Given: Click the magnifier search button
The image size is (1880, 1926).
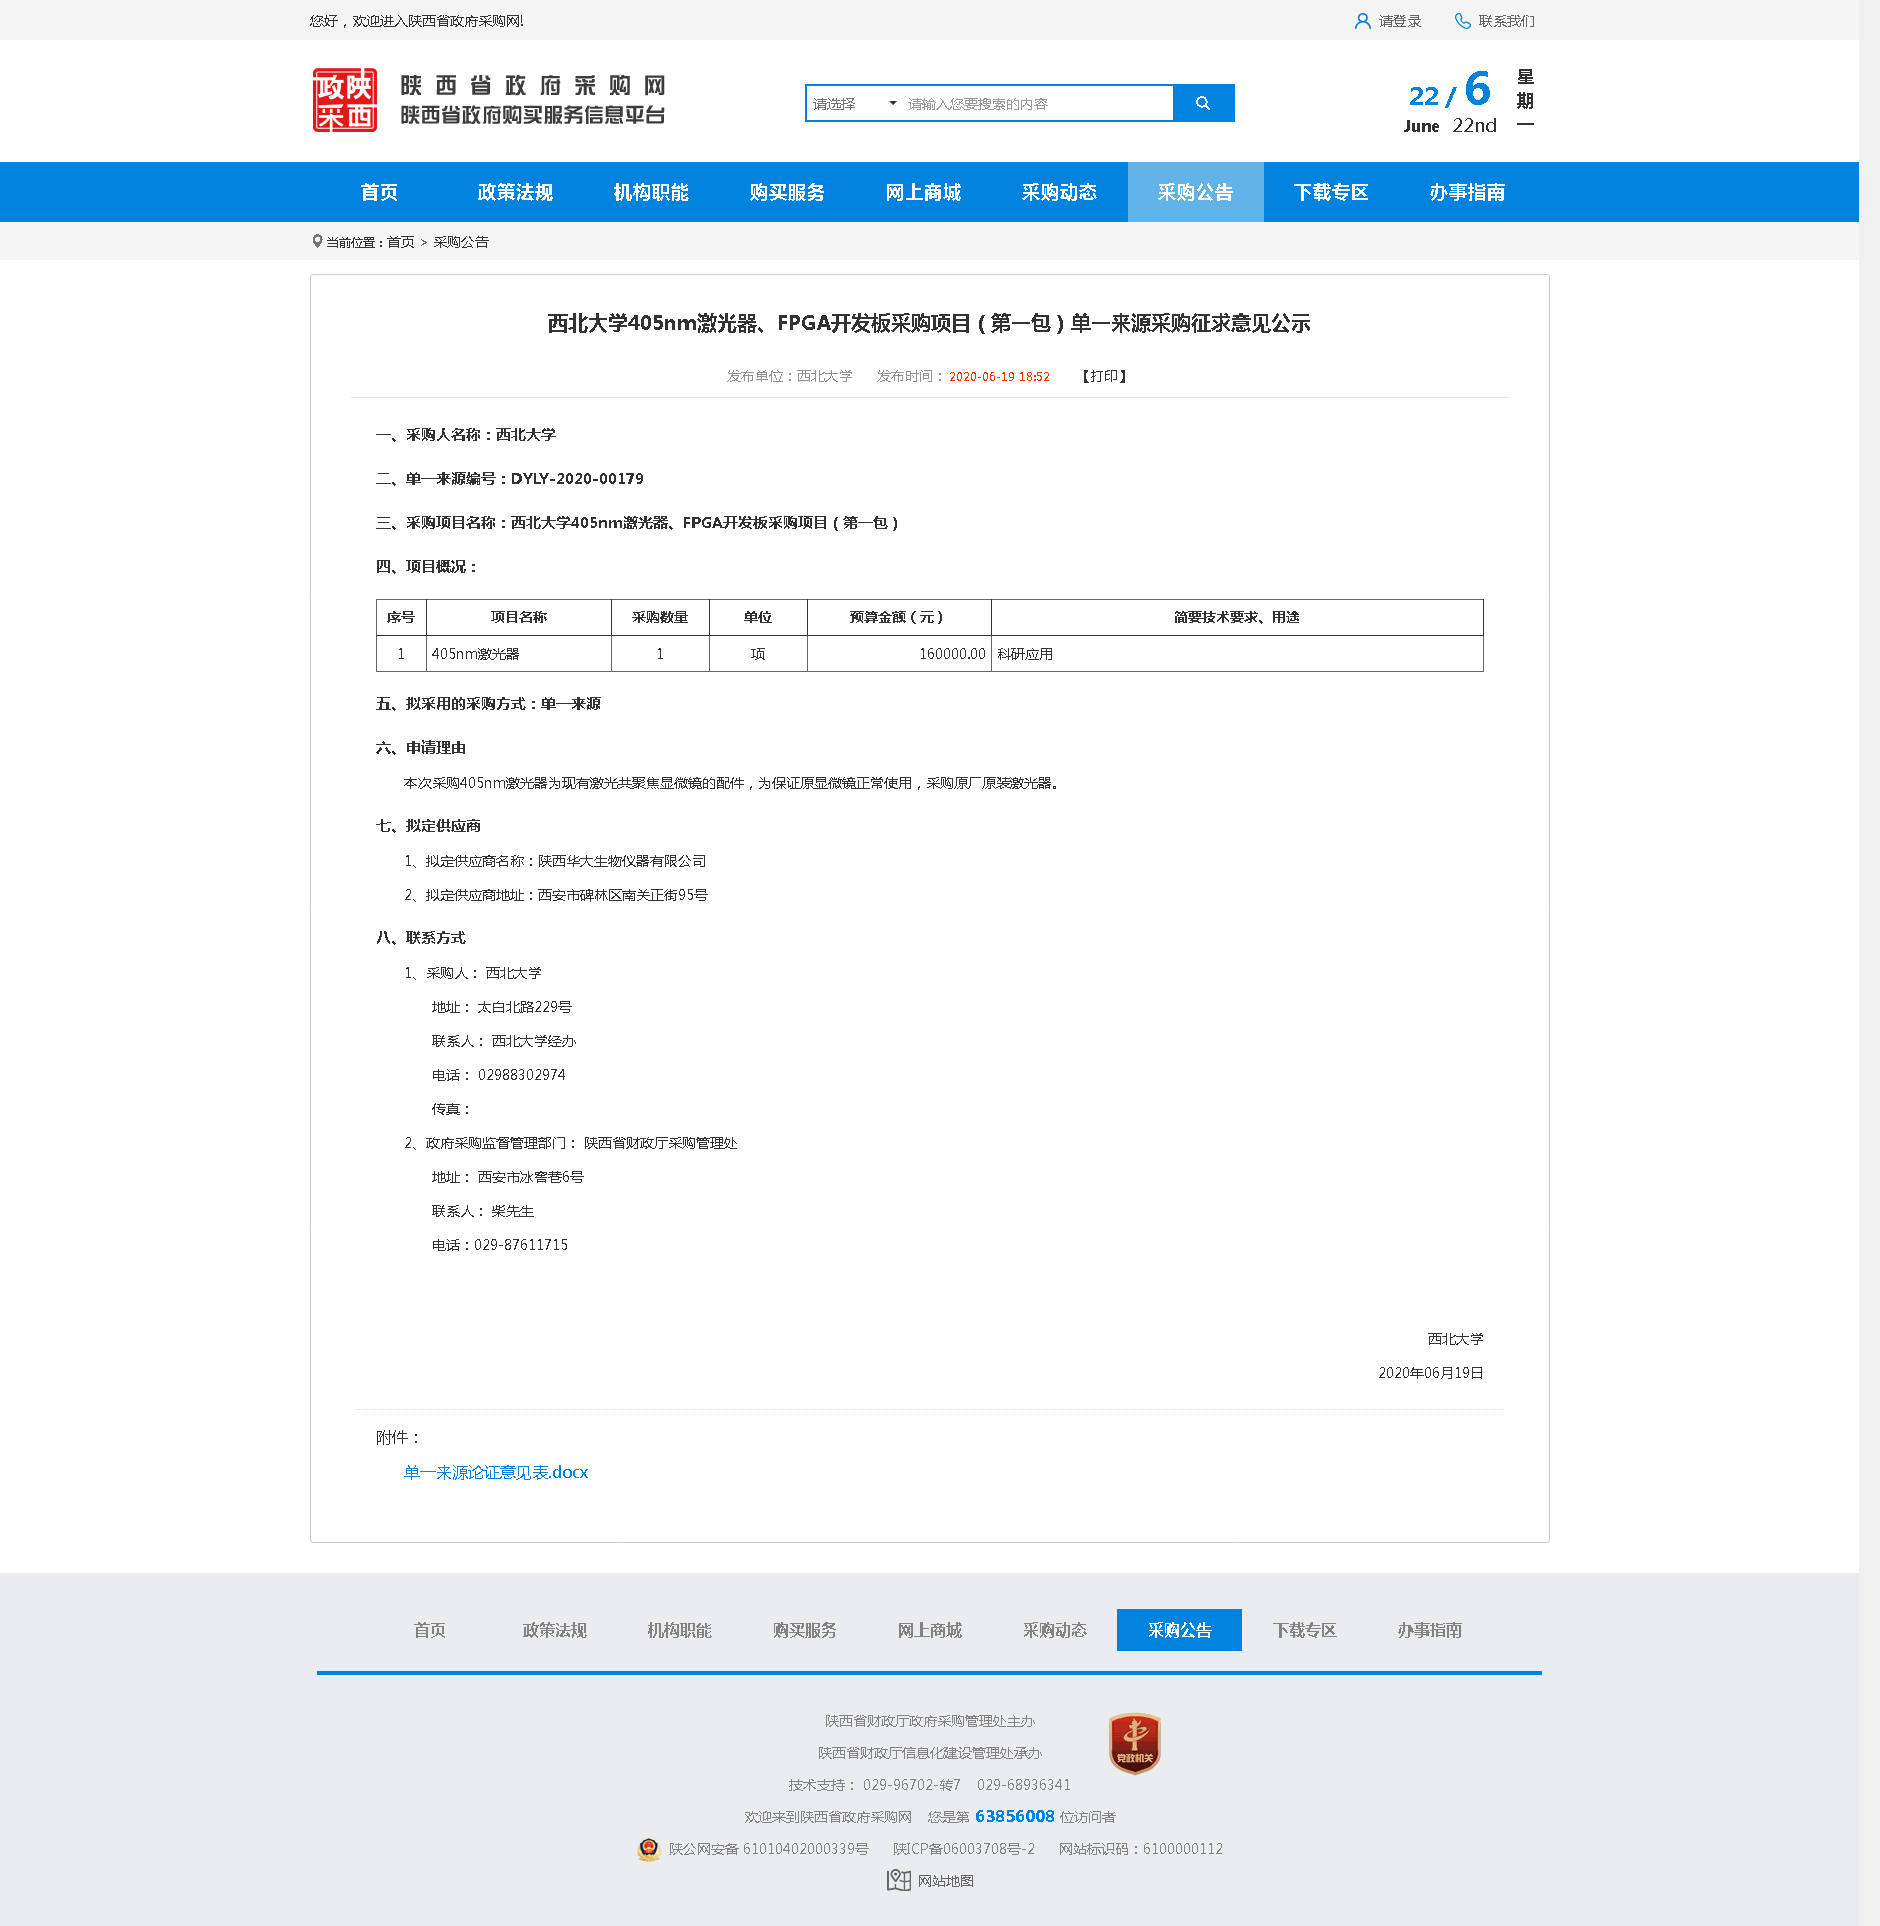Looking at the screenshot, I should pyautogui.click(x=1203, y=103).
